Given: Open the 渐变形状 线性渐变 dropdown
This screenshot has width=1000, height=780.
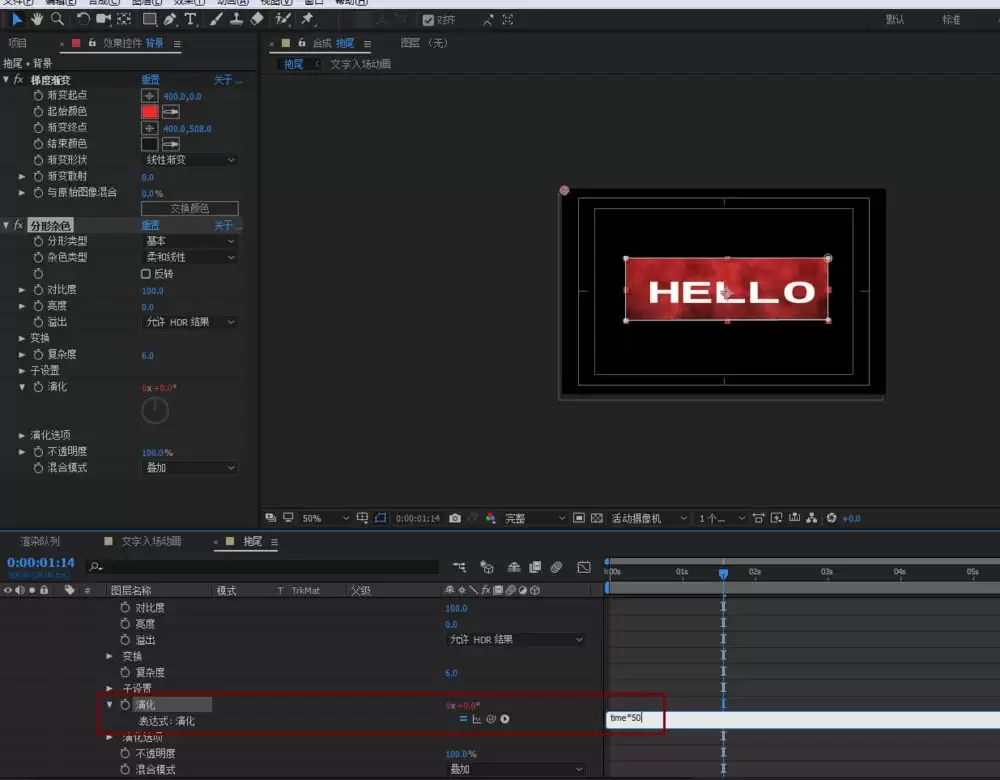Looking at the screenshot, I should 189,160.
